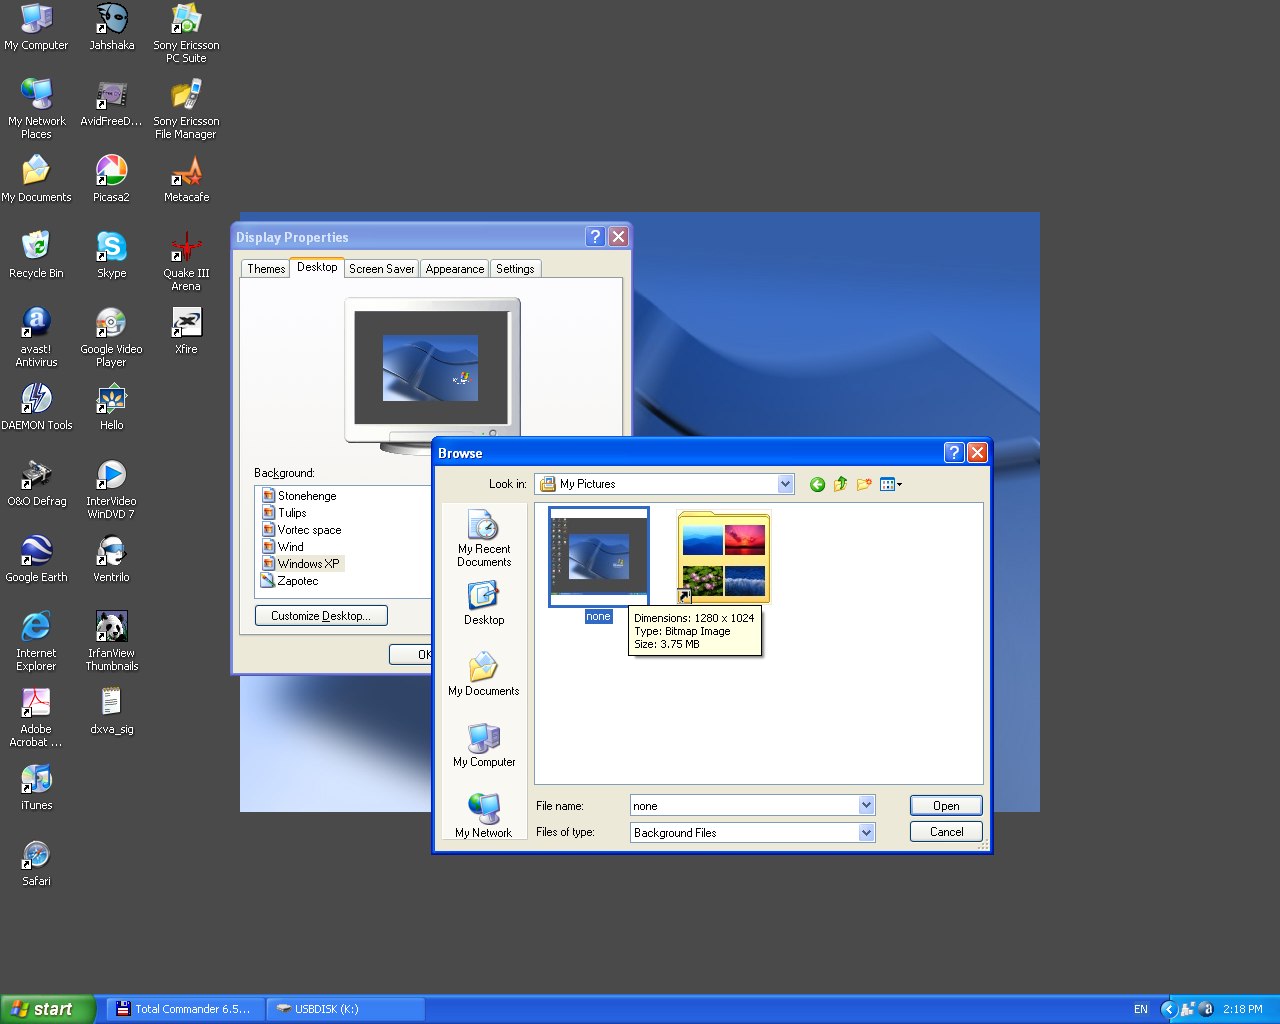
Task: Launch Google Earth shortcut
Action: pos(36,559)
